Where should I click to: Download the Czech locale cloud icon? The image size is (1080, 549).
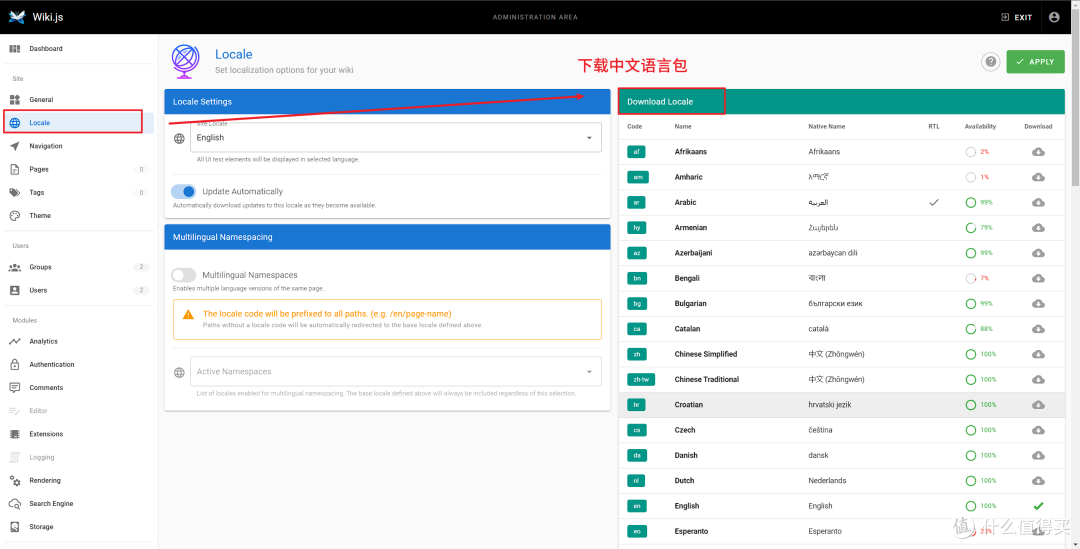(1038, 430)
